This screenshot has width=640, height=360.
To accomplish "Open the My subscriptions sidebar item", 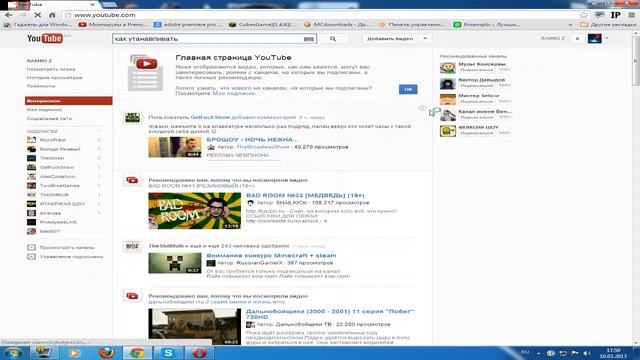I will pos(44,110).
